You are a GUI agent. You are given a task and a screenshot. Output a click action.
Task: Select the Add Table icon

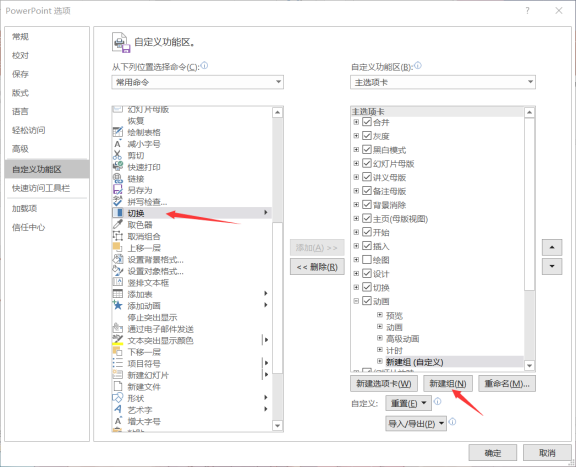click(x=118, y=294)
